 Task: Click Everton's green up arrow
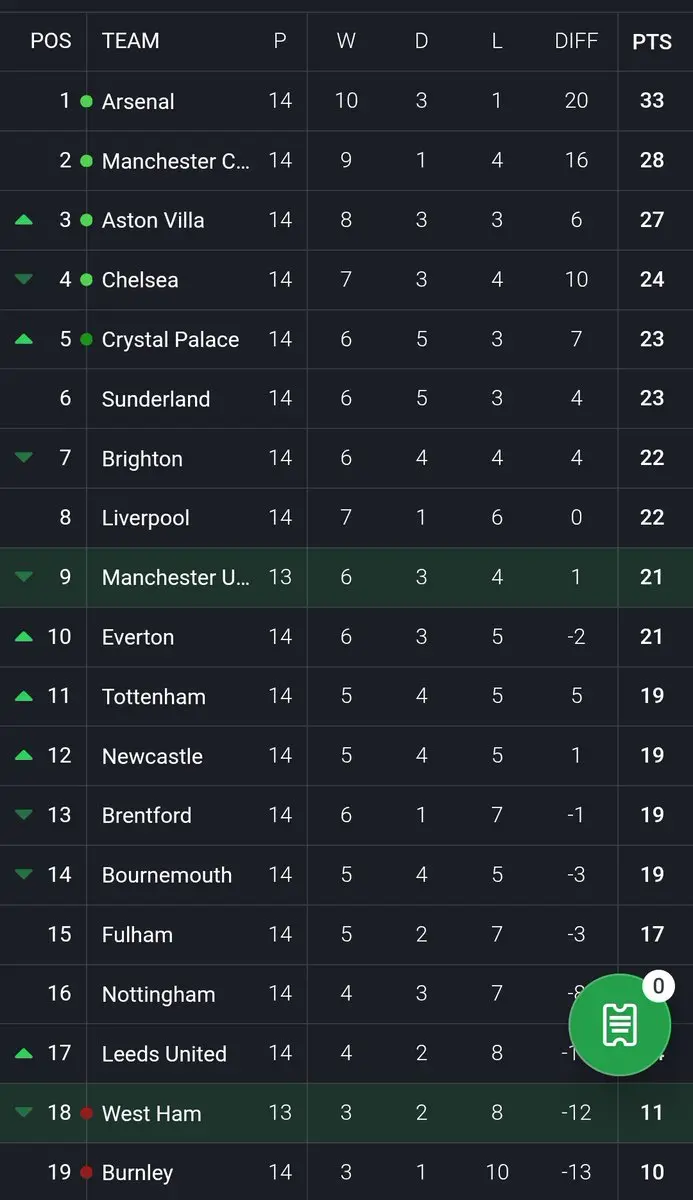coord(24,637)
